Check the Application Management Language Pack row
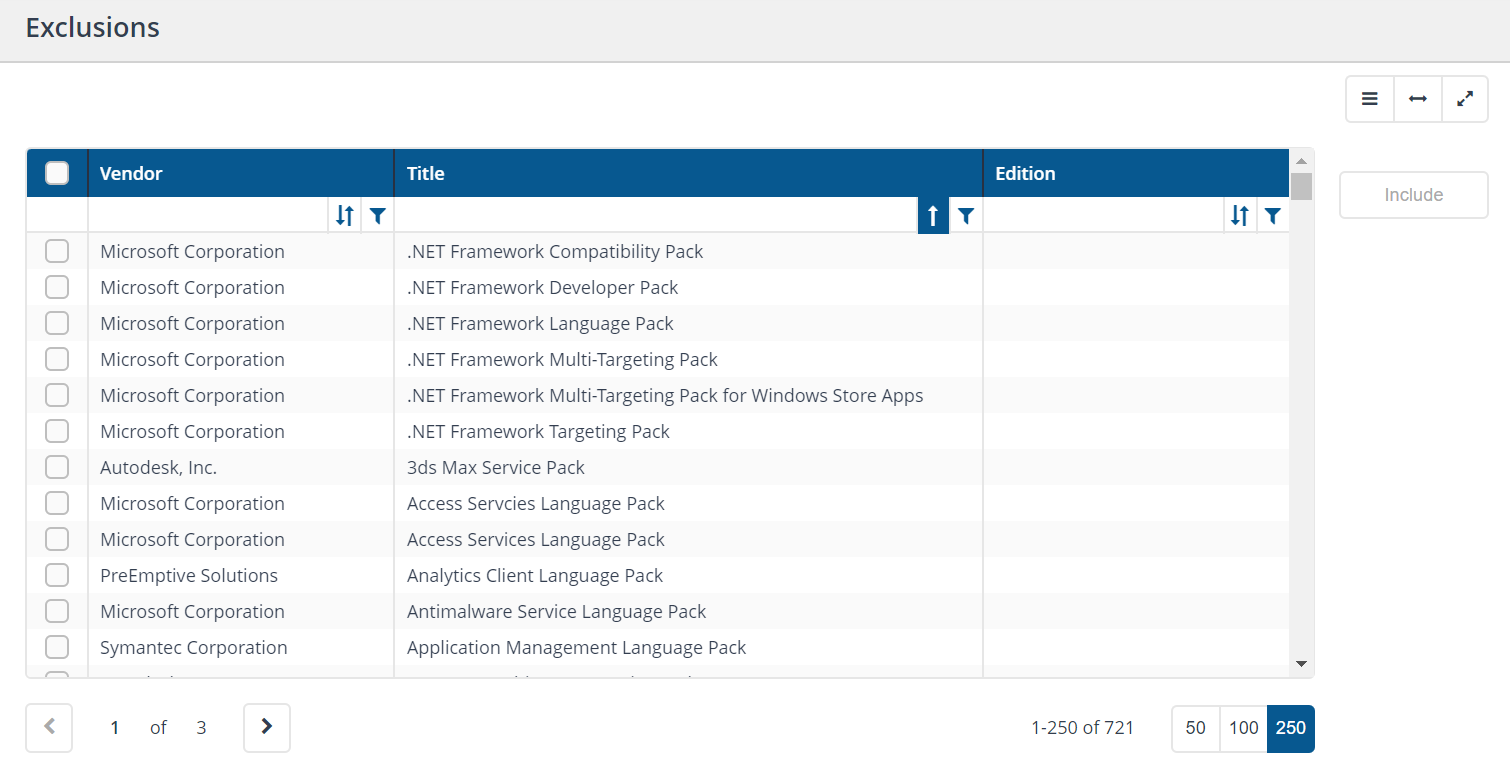This screenshot has height=771, width=1510. 57,647
